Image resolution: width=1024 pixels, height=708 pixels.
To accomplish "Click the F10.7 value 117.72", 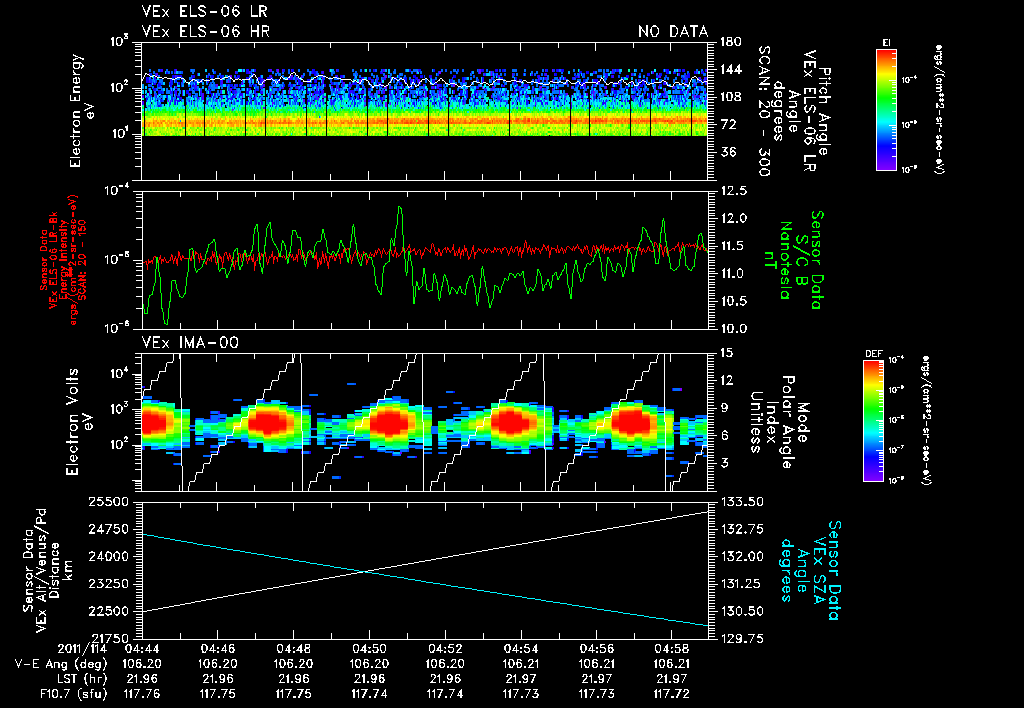I will [x=672, y=694].
